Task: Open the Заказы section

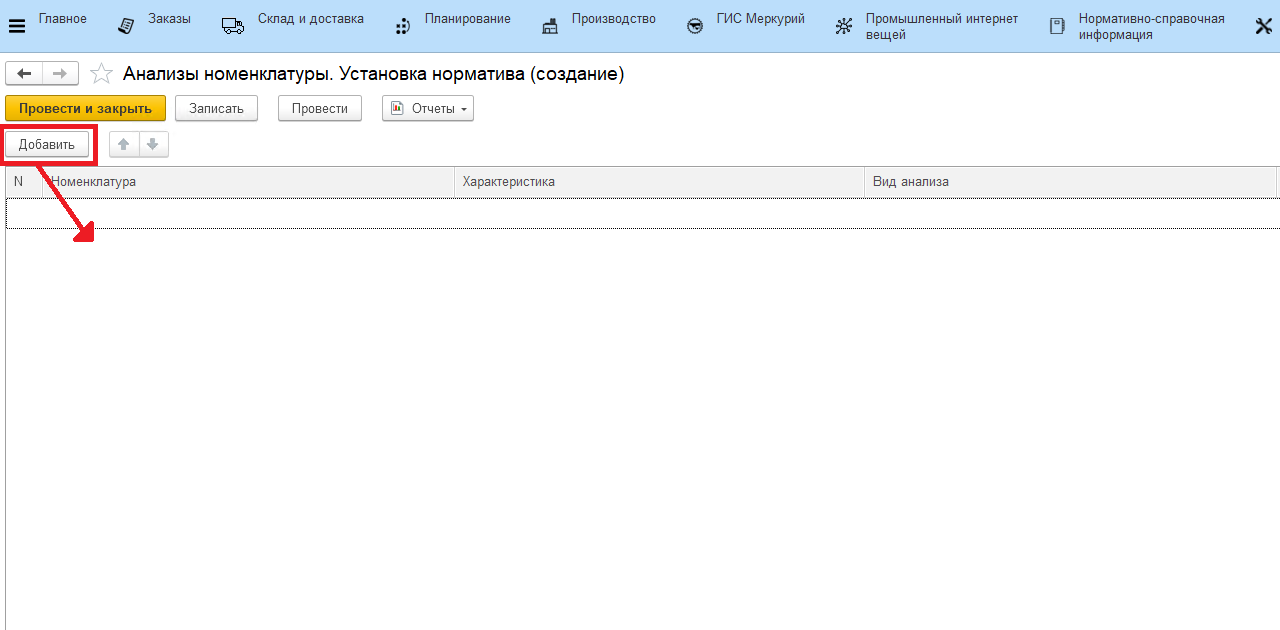Action: (169, 19)
